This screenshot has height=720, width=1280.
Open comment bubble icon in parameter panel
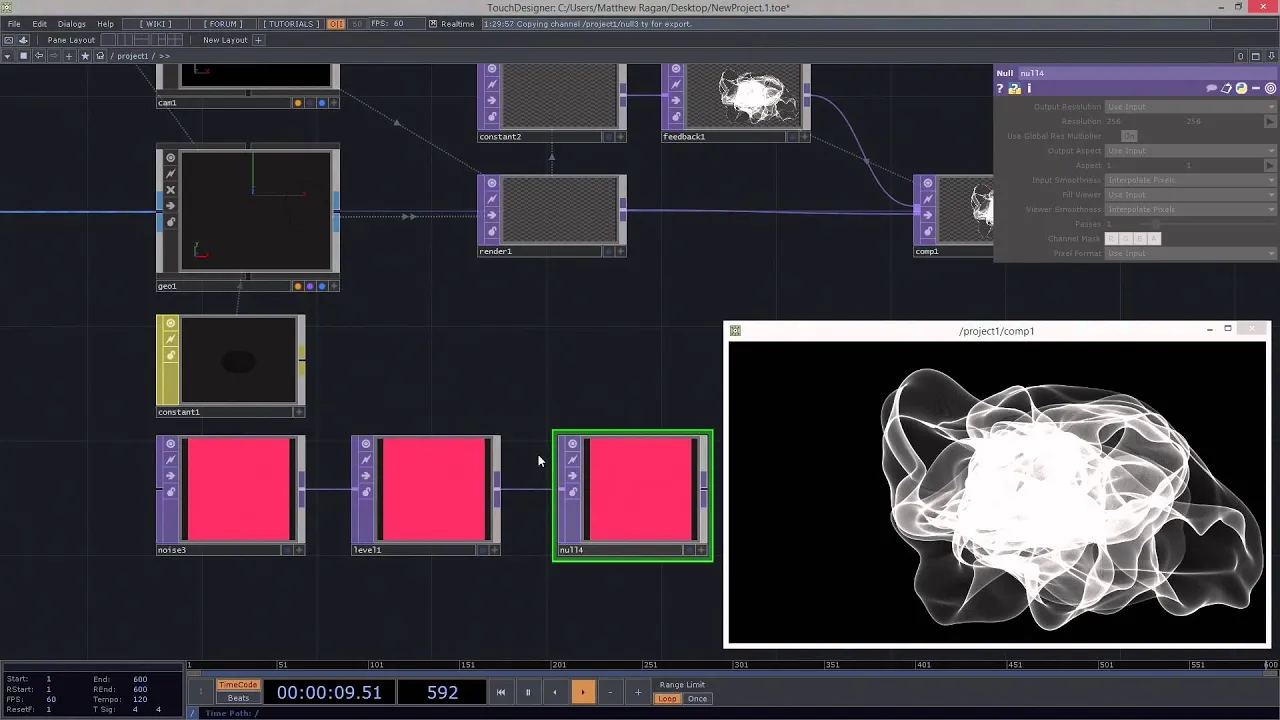tap(1212, 89)
